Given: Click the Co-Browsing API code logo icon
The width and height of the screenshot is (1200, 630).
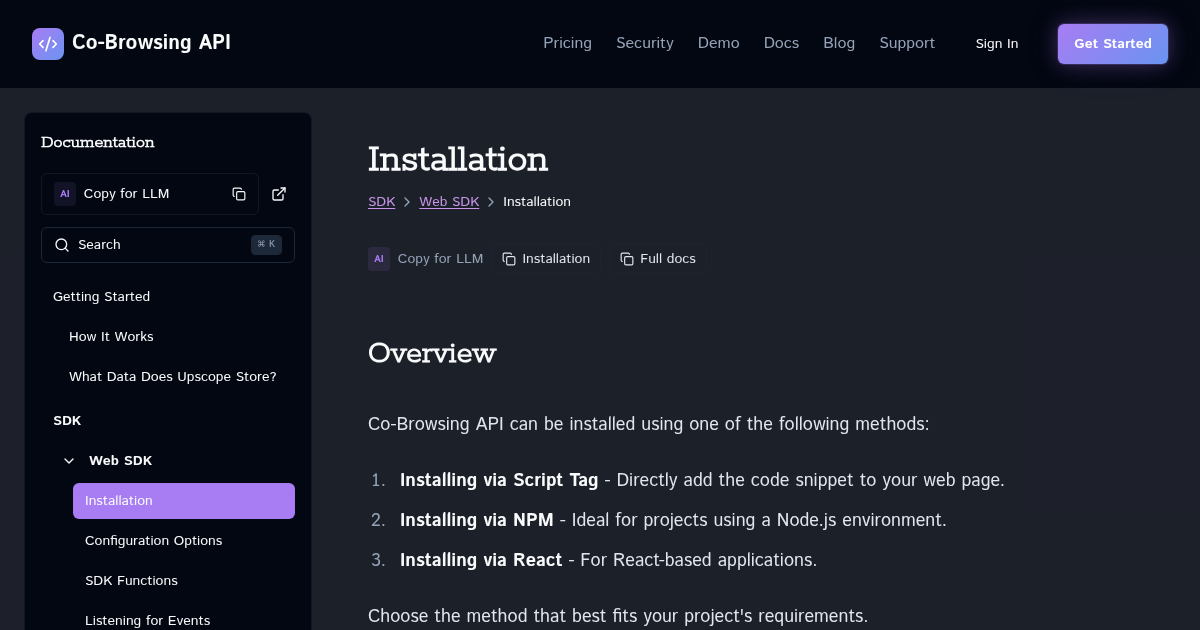Looking at the screenshot, I should [x=48, y=44].
